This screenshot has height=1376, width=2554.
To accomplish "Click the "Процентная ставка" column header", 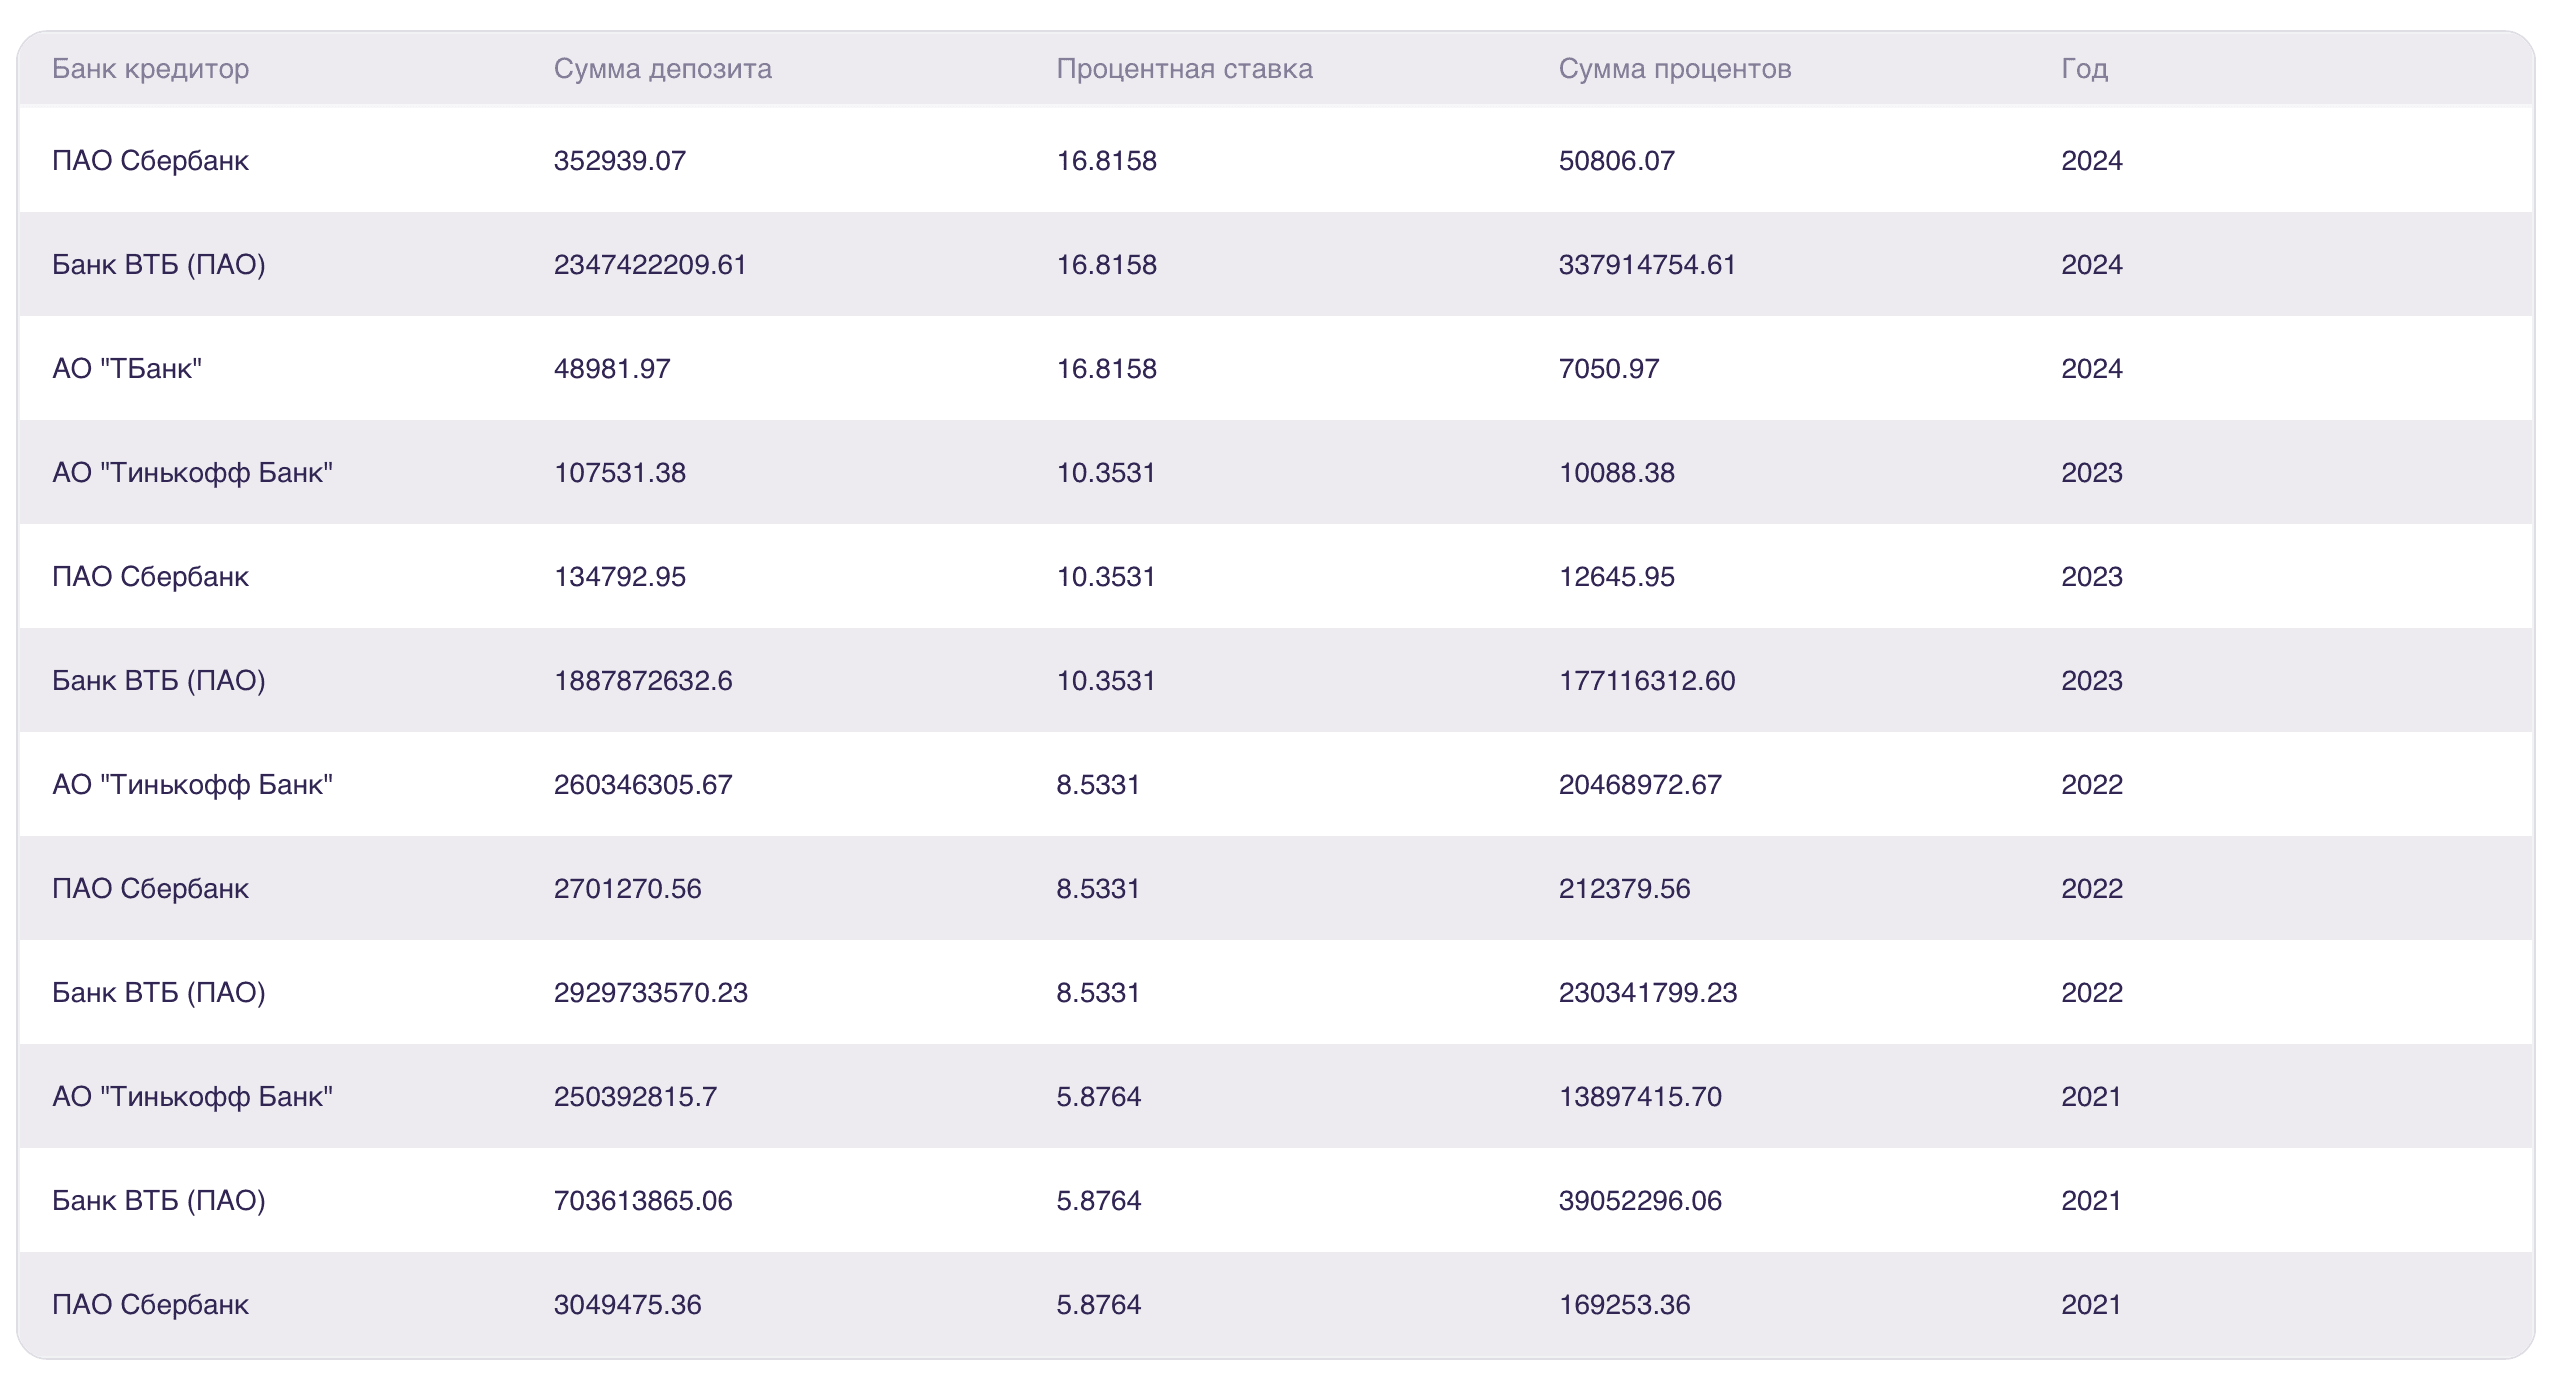I will point(1184,69).
